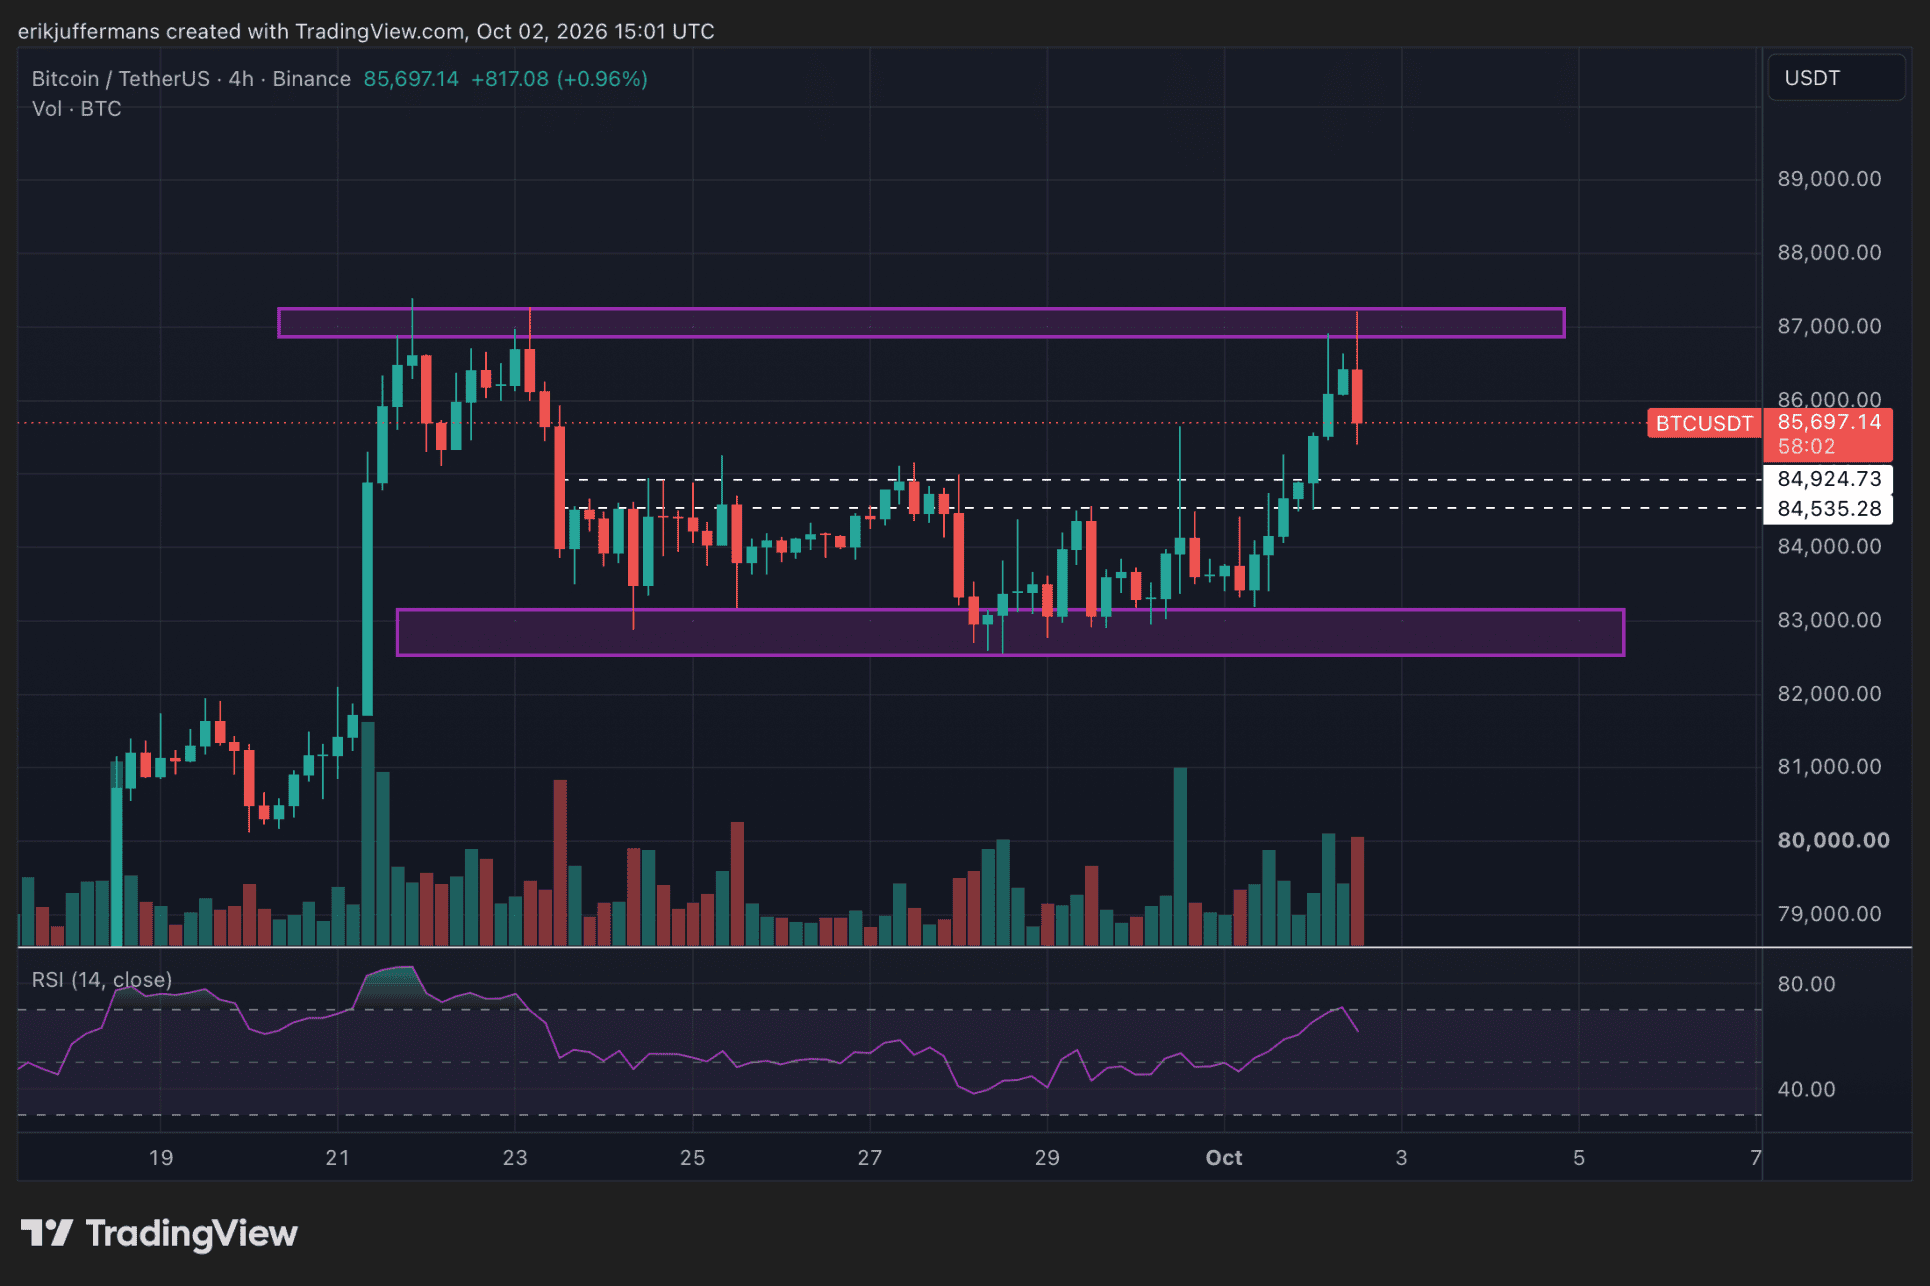Open the TradingView wordmark link

191,1234
